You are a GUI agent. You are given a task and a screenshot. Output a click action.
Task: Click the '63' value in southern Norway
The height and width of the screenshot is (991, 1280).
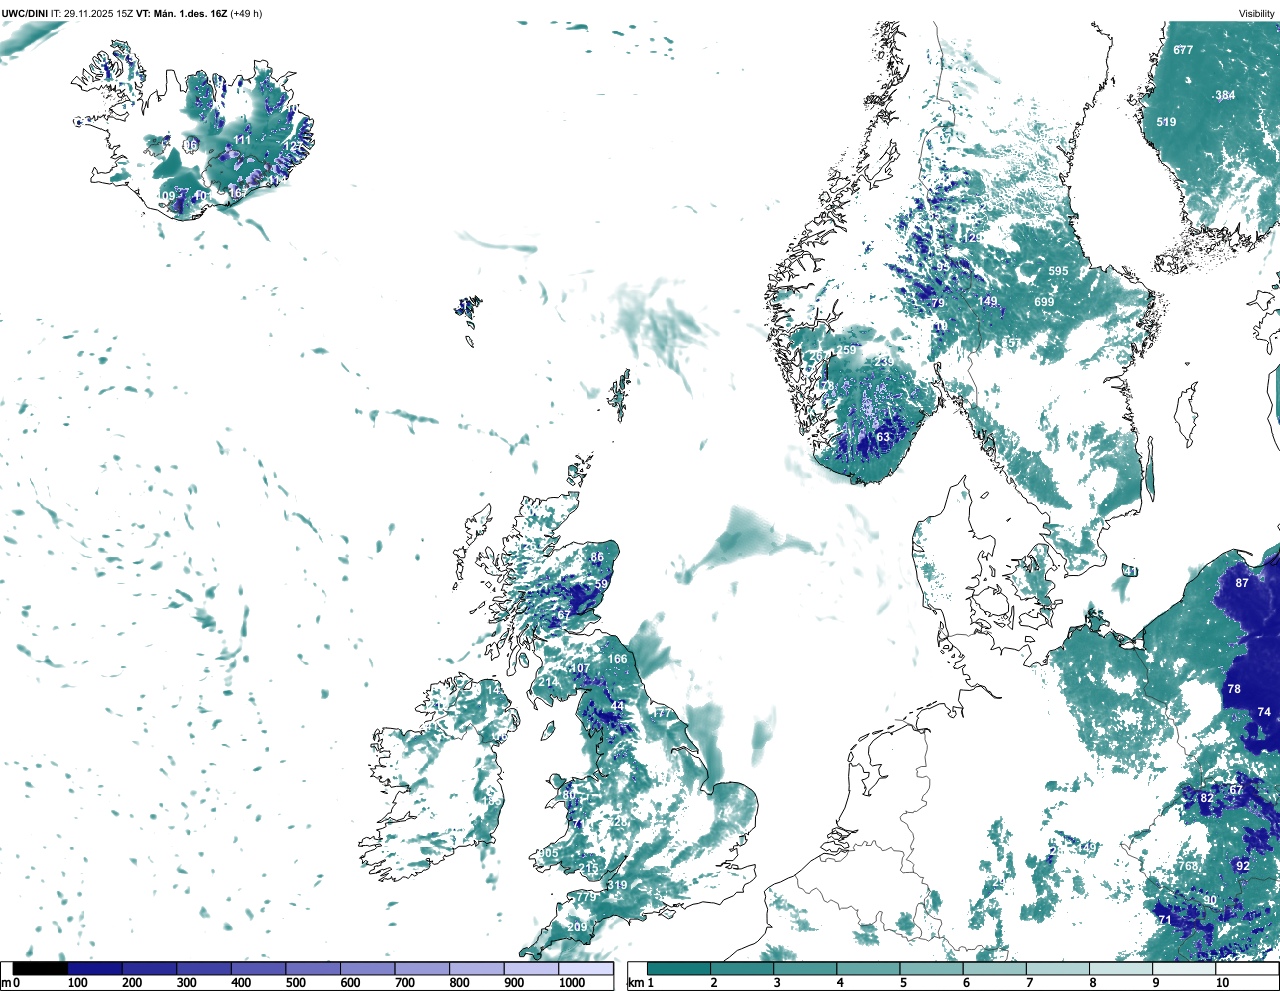[883, 437]
